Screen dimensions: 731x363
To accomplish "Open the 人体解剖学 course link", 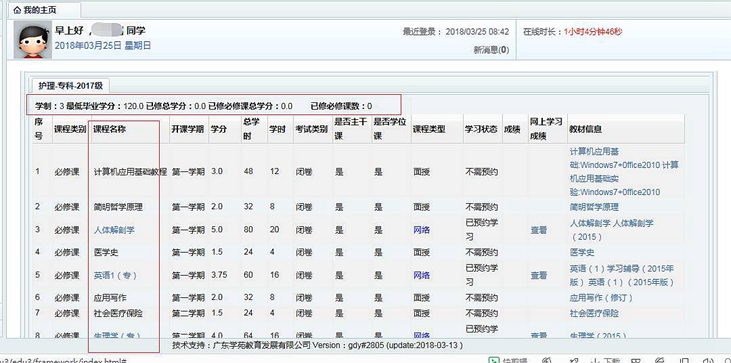I will [114, 230].
